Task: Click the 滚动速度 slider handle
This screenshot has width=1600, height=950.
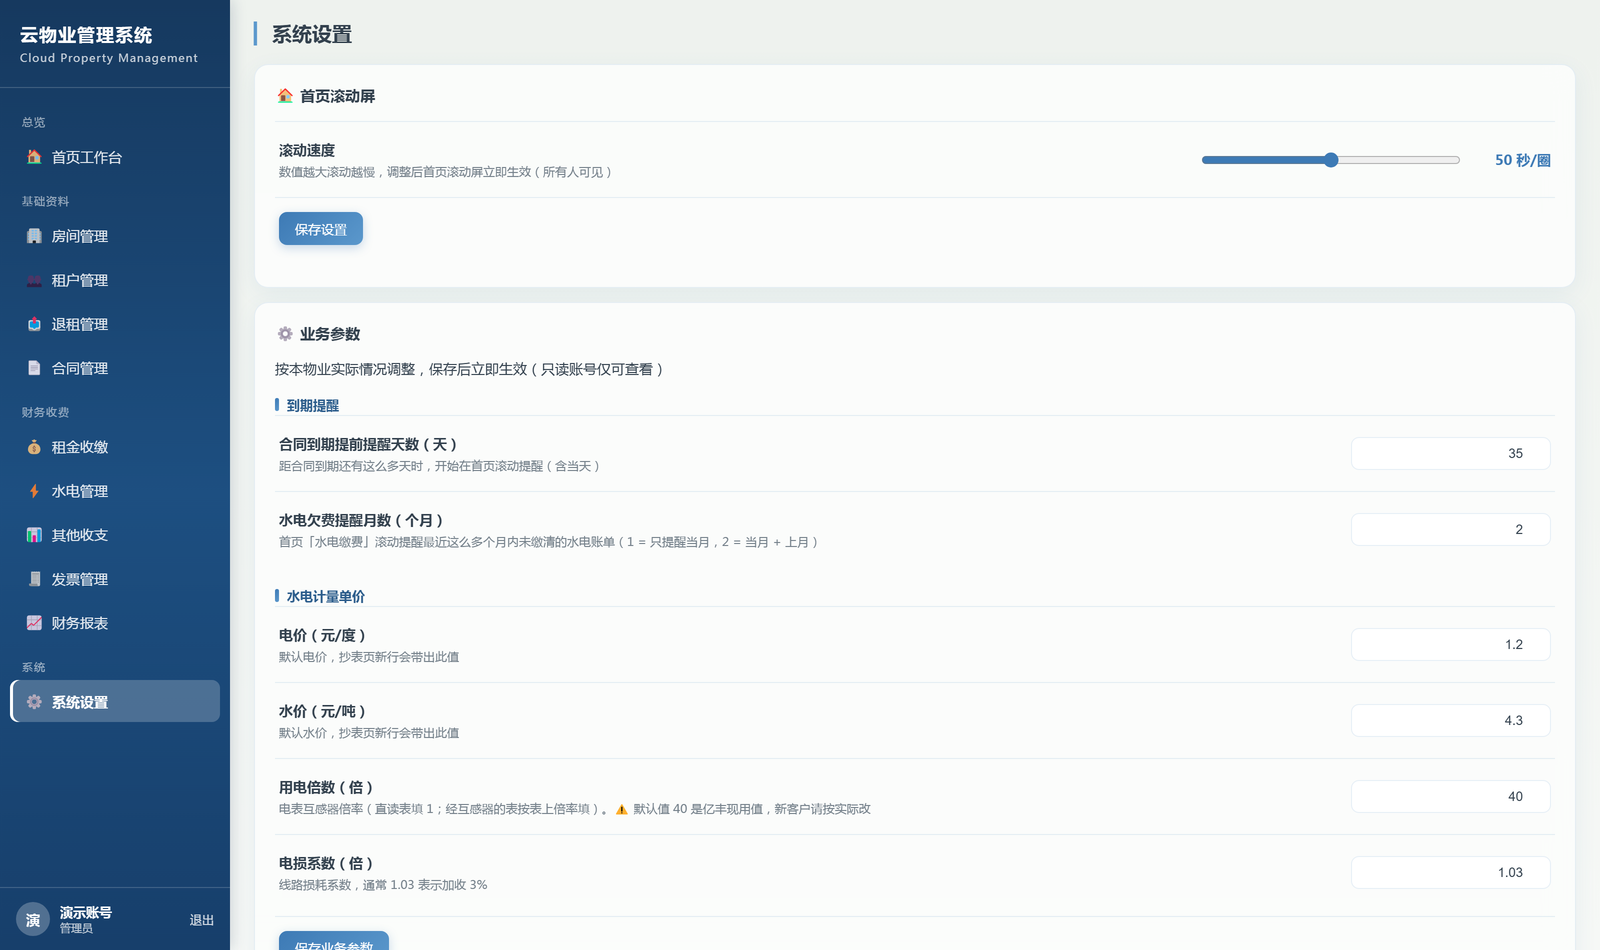Action: click(1331, 160)
